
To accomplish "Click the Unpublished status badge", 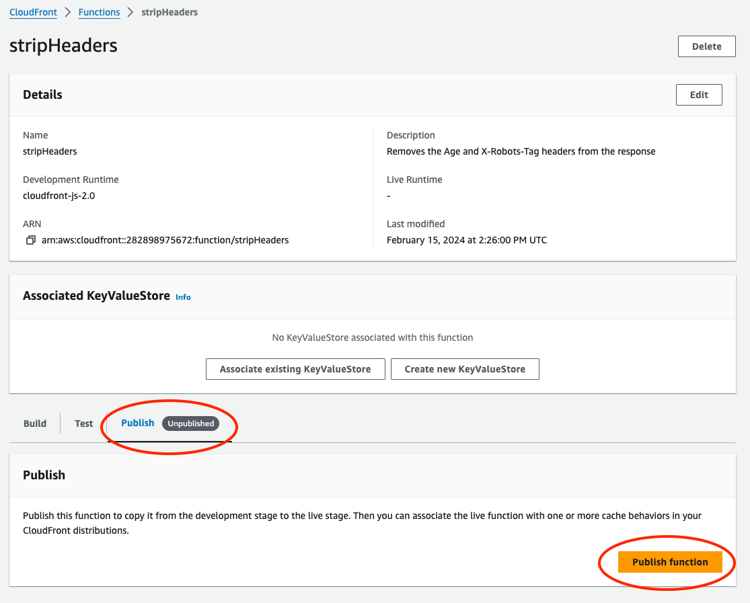I will (190, 424).
